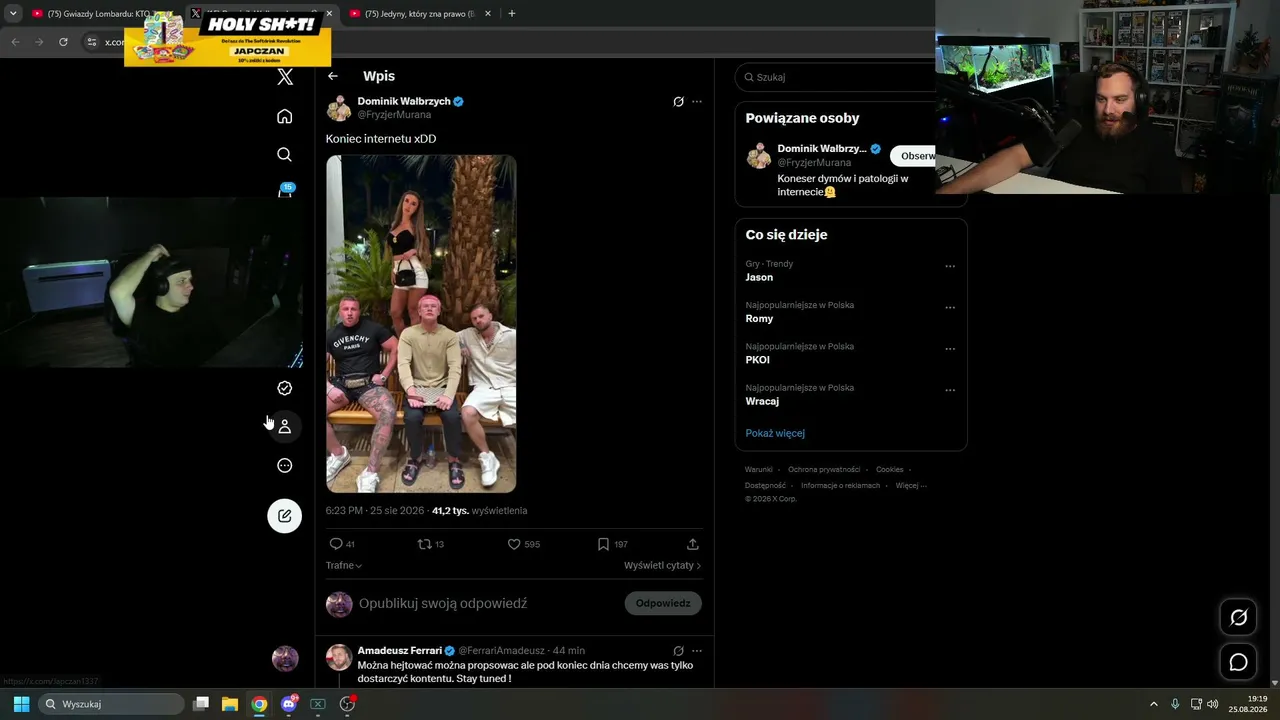Open the More circle menu in sidebar

click(x=285, y=465)
